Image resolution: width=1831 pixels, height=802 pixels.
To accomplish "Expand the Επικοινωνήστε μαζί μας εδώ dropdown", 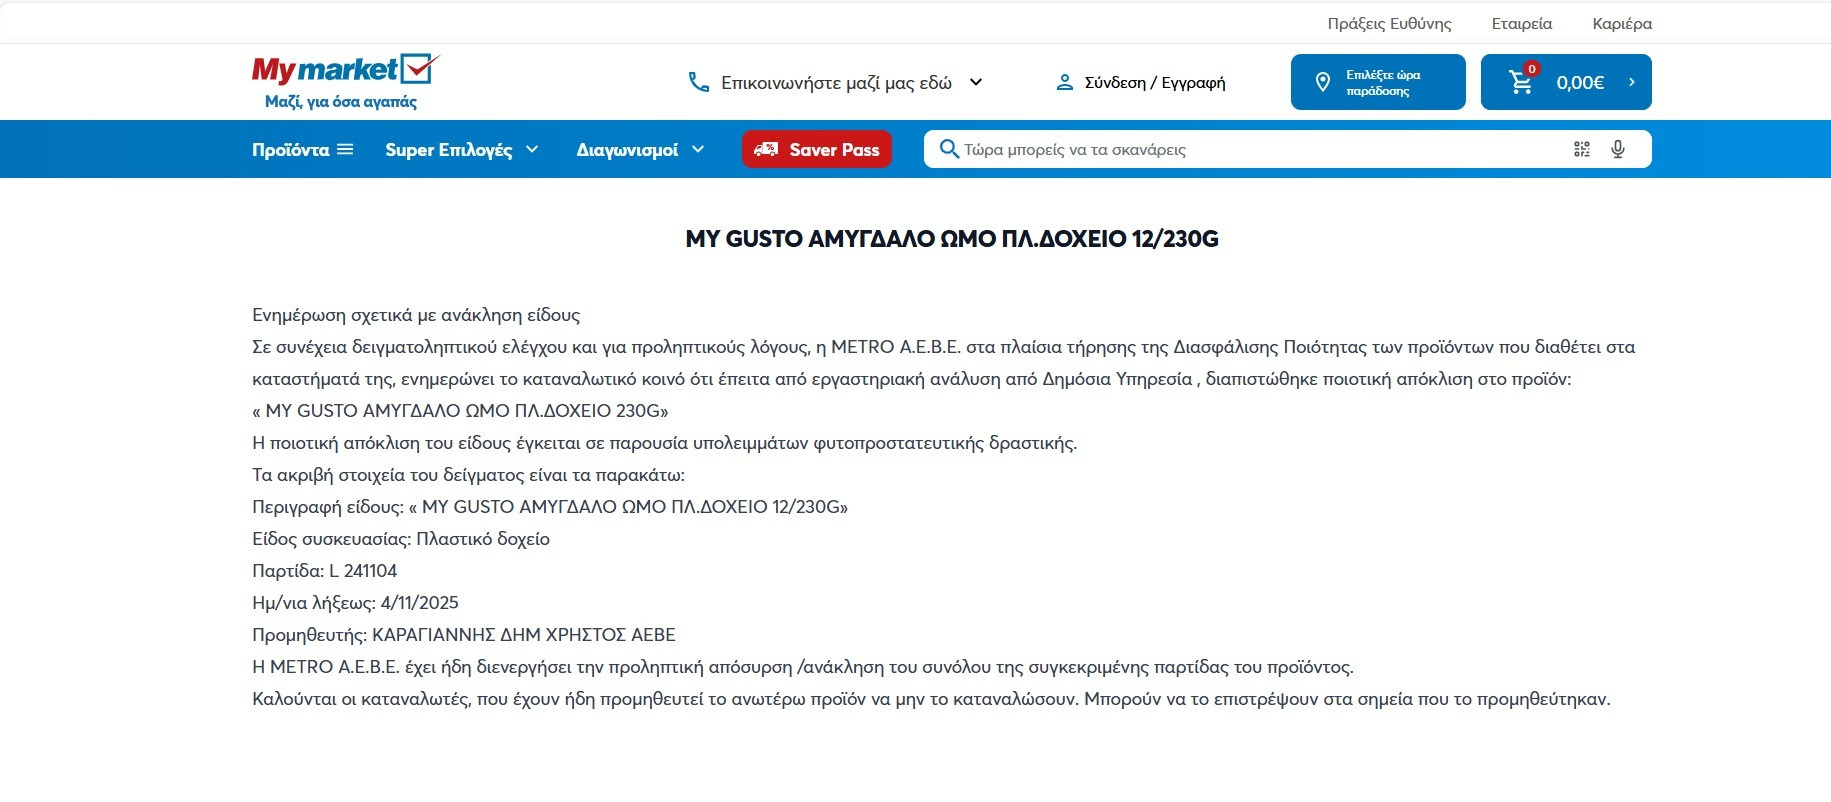I will [976, 82].
